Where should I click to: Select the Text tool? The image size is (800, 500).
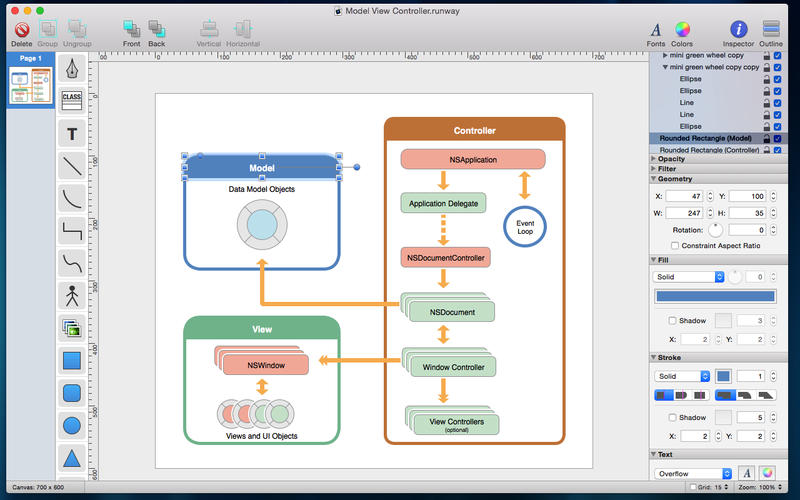pos(72,134)
